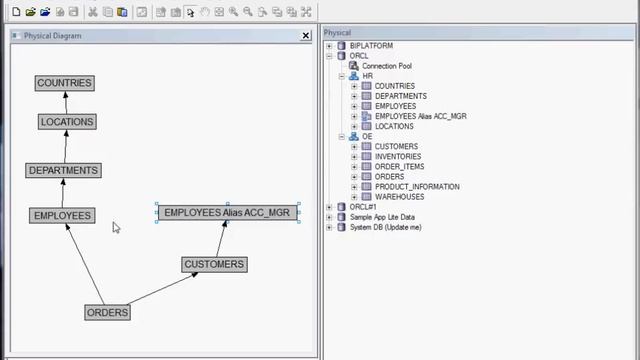The width and height of the screenshot is (640, 360).
Task: Select the DEPARTMENTS box in diagram
Action: (x=63, y=170)
